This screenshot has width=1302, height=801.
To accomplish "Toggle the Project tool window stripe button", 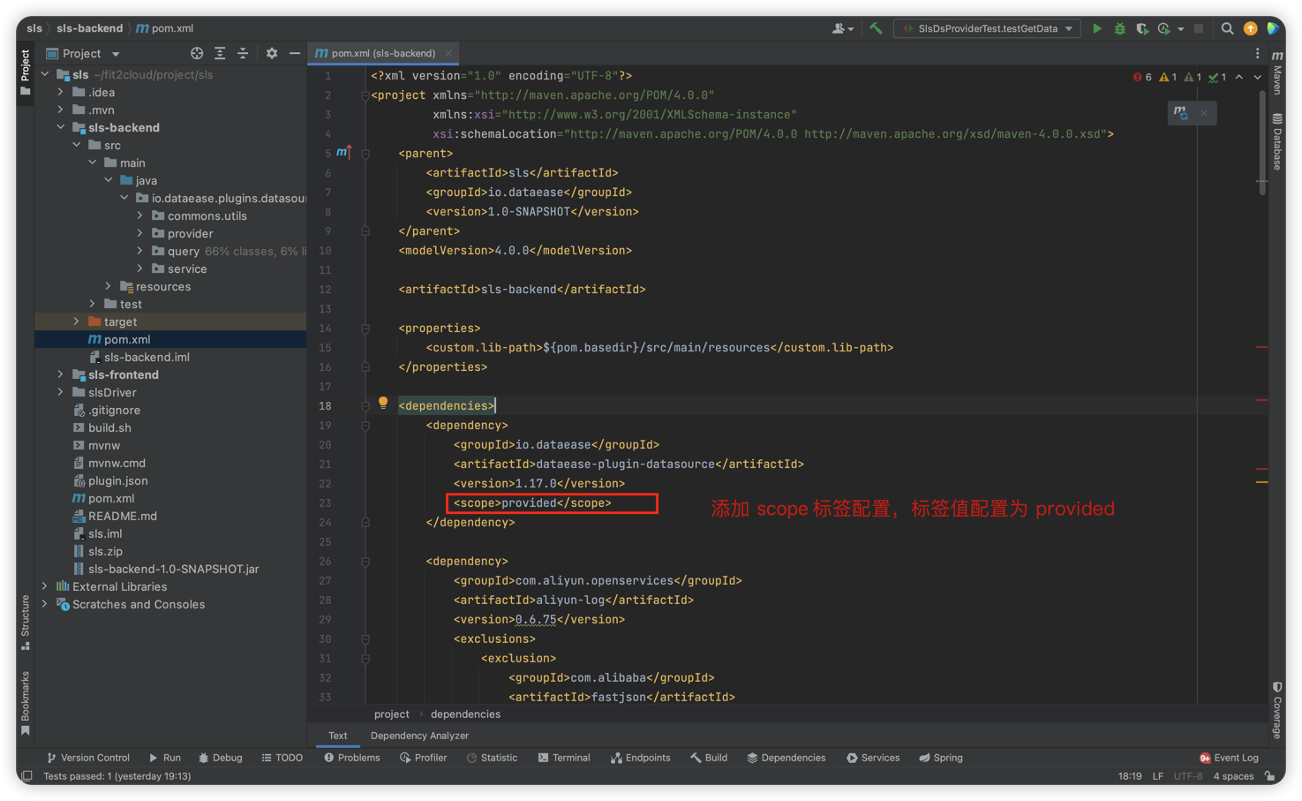I will pyautogui.click(x=25, y=72).
